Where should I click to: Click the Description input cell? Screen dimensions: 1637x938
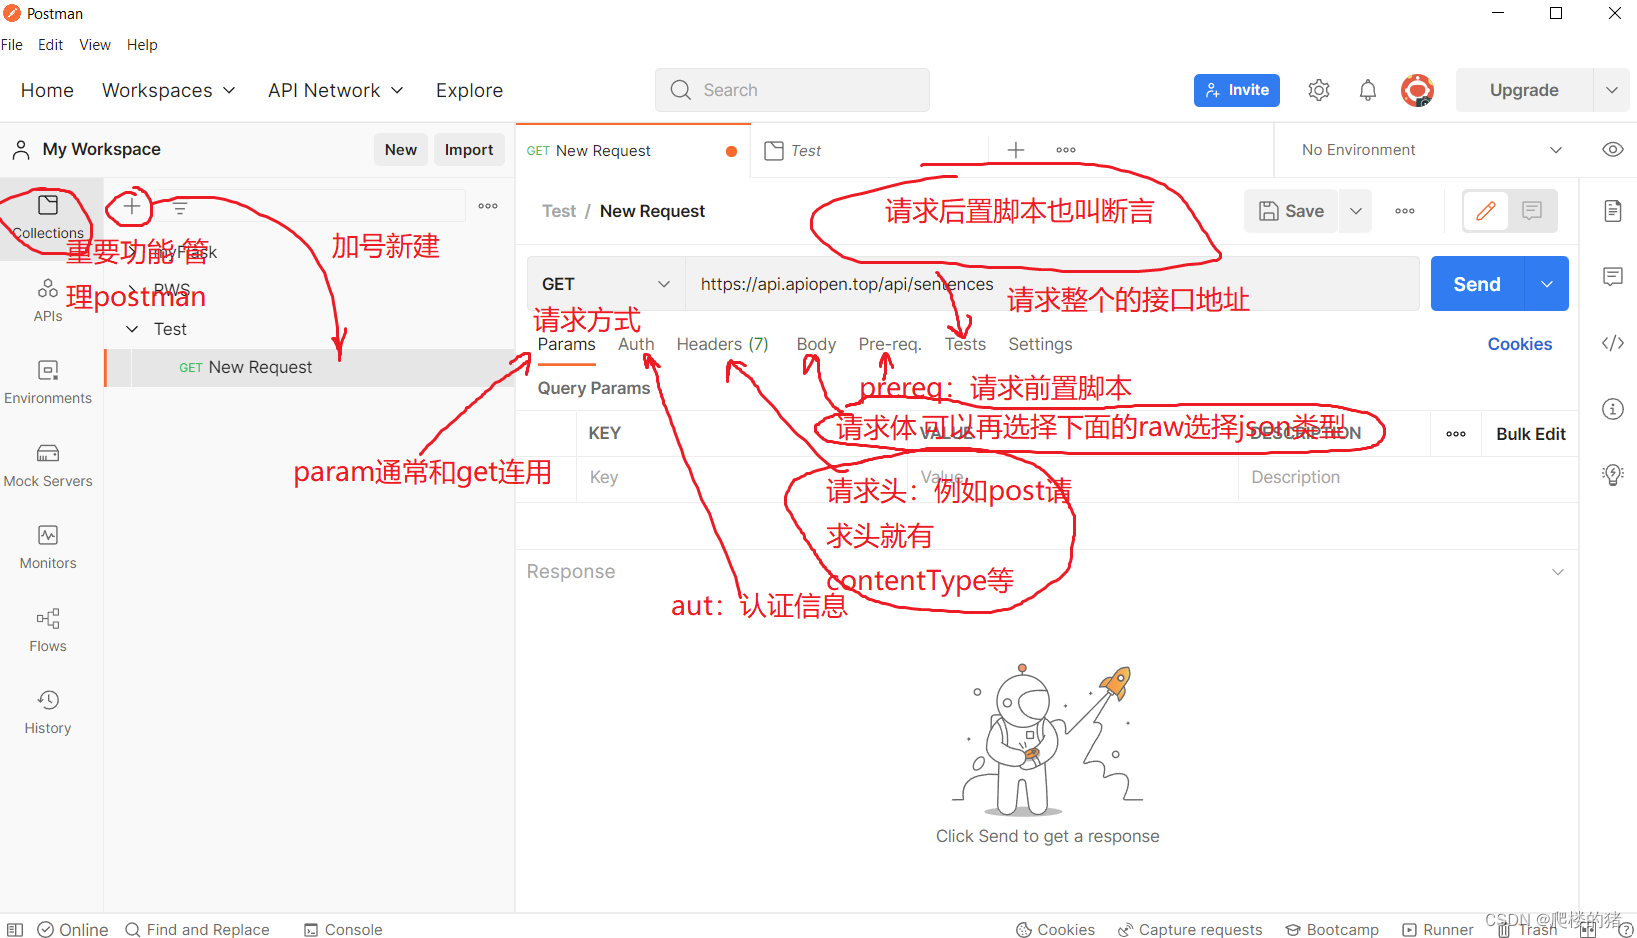1408,478
